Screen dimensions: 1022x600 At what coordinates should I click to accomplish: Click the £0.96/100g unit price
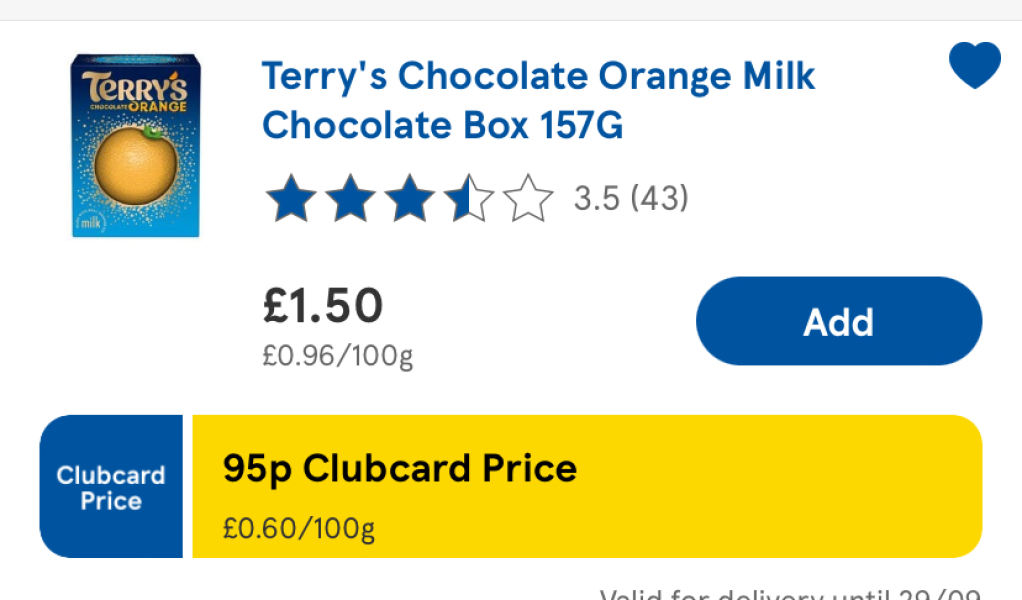tap(338, 355)
